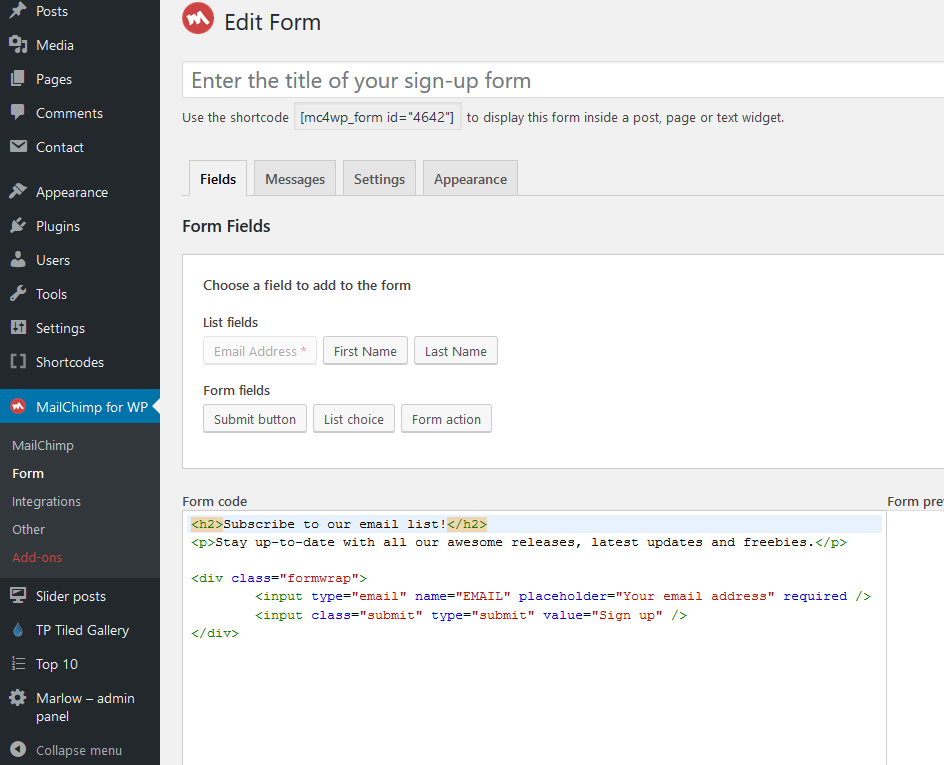
Task: Click the List choice button
Action: click(x=354, y=419)
